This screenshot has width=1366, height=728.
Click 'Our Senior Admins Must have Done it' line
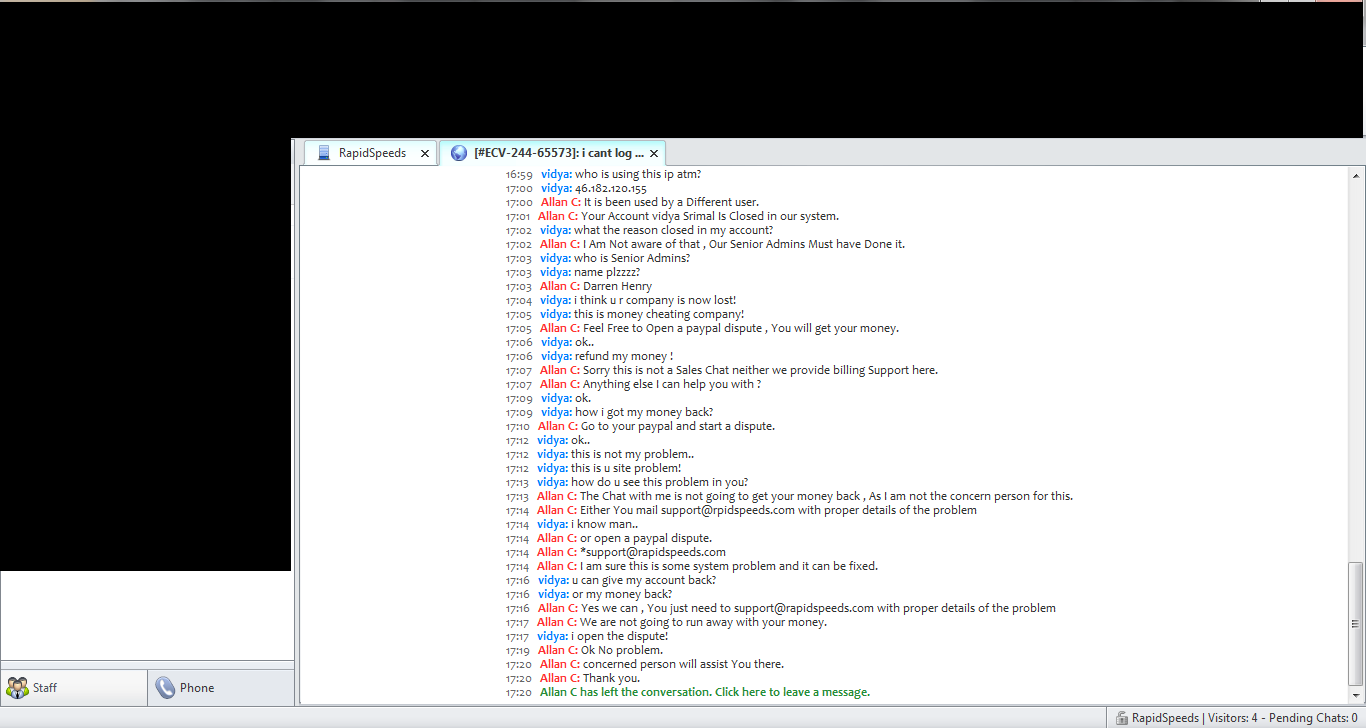click(x=744, y=244)
